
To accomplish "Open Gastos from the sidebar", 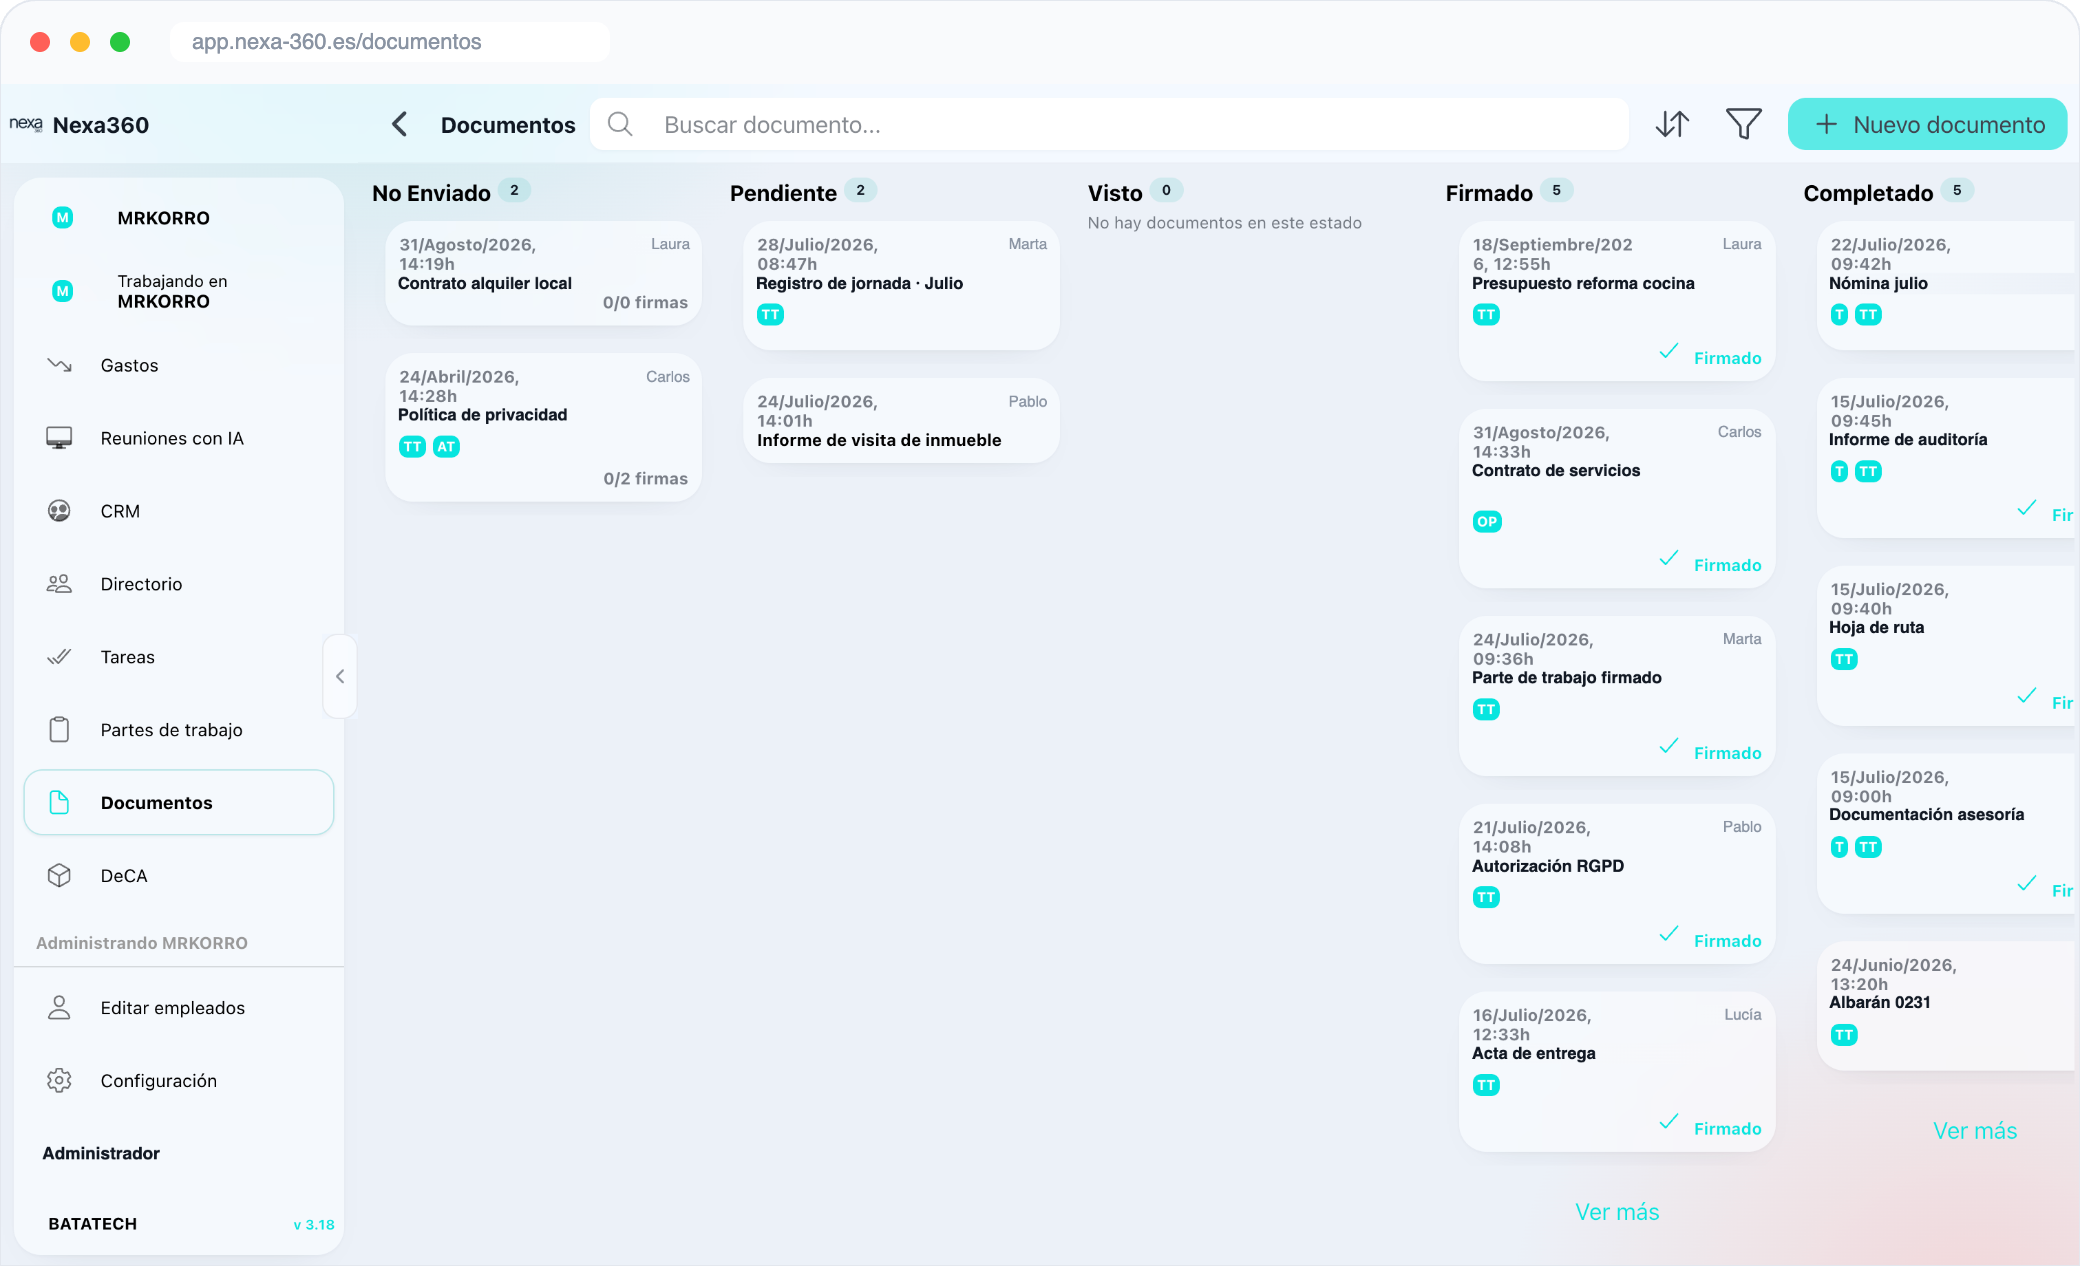I will pyautogui.click(x=179, y=365).
